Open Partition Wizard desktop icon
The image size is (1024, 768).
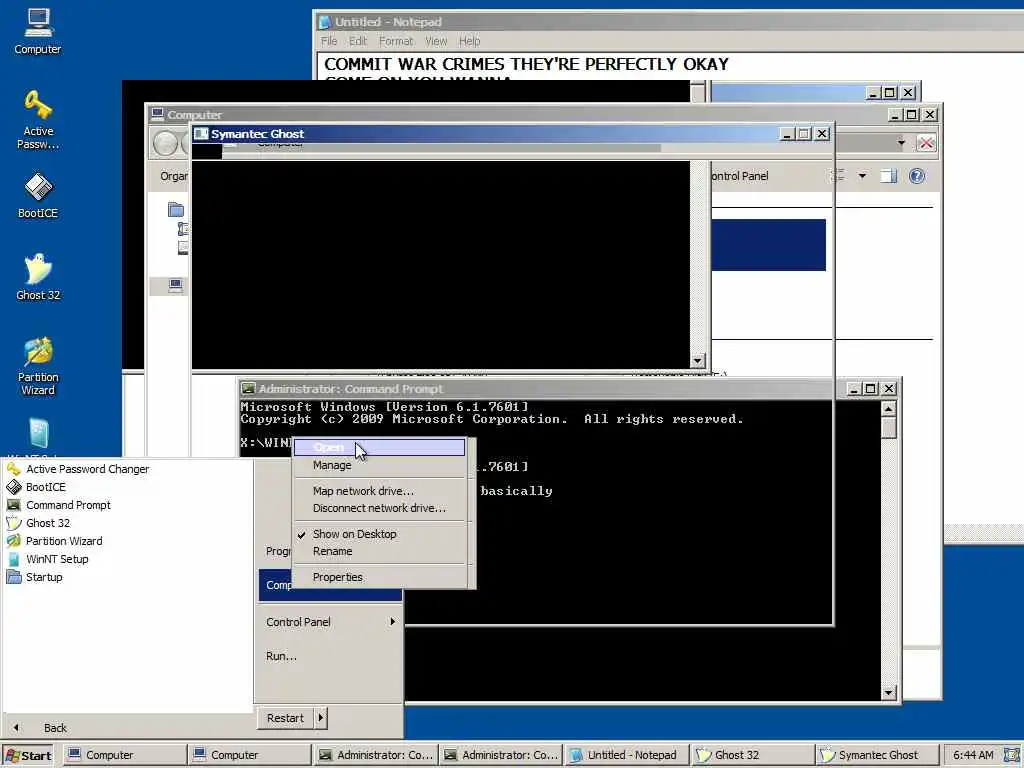click(x=38, y=367)
